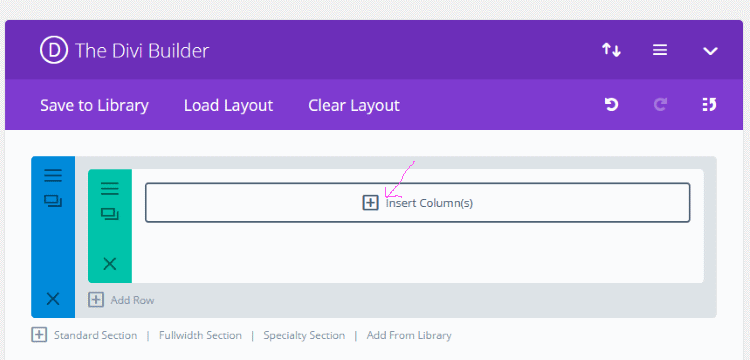Select Clear Layout
This screenshot has height=360, width=750.
click(354, 105)
